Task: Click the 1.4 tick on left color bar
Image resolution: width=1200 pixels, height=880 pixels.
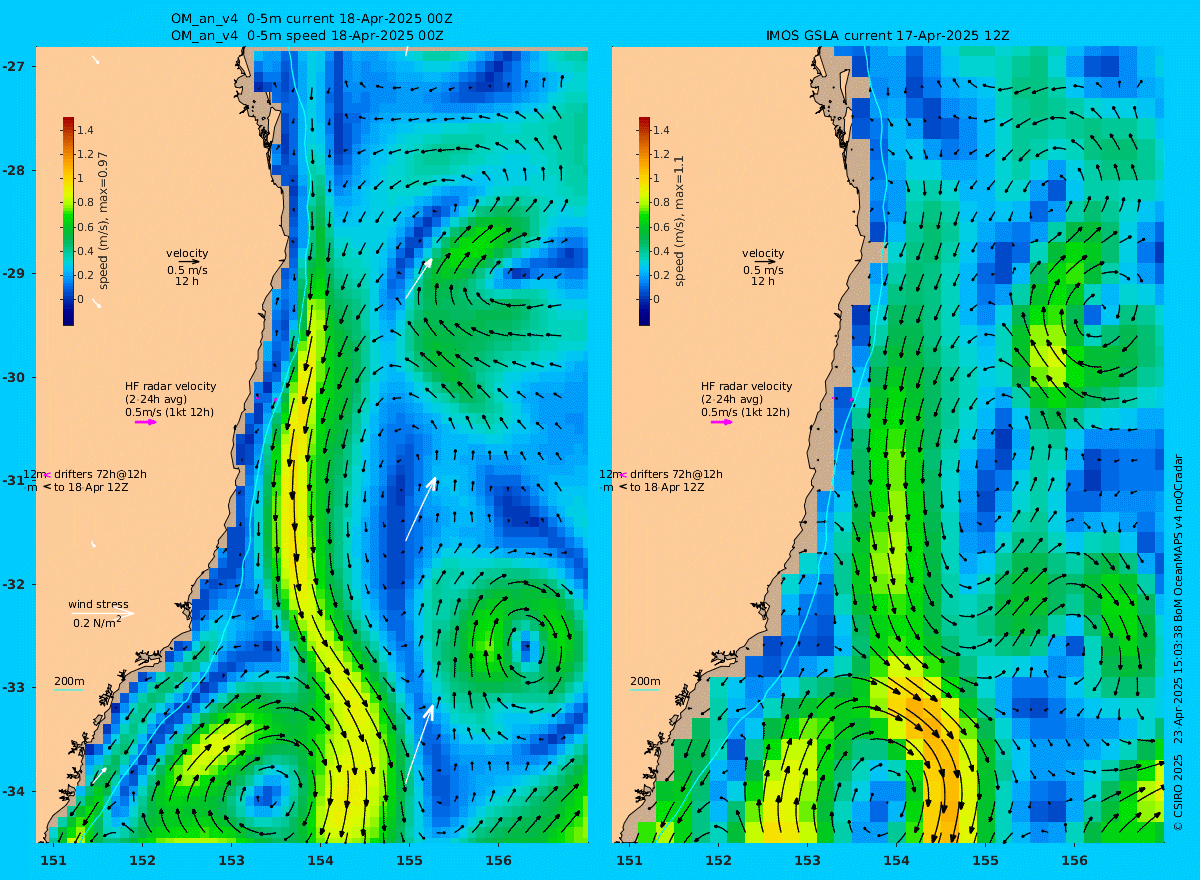Action: click(x=86, y=130)
